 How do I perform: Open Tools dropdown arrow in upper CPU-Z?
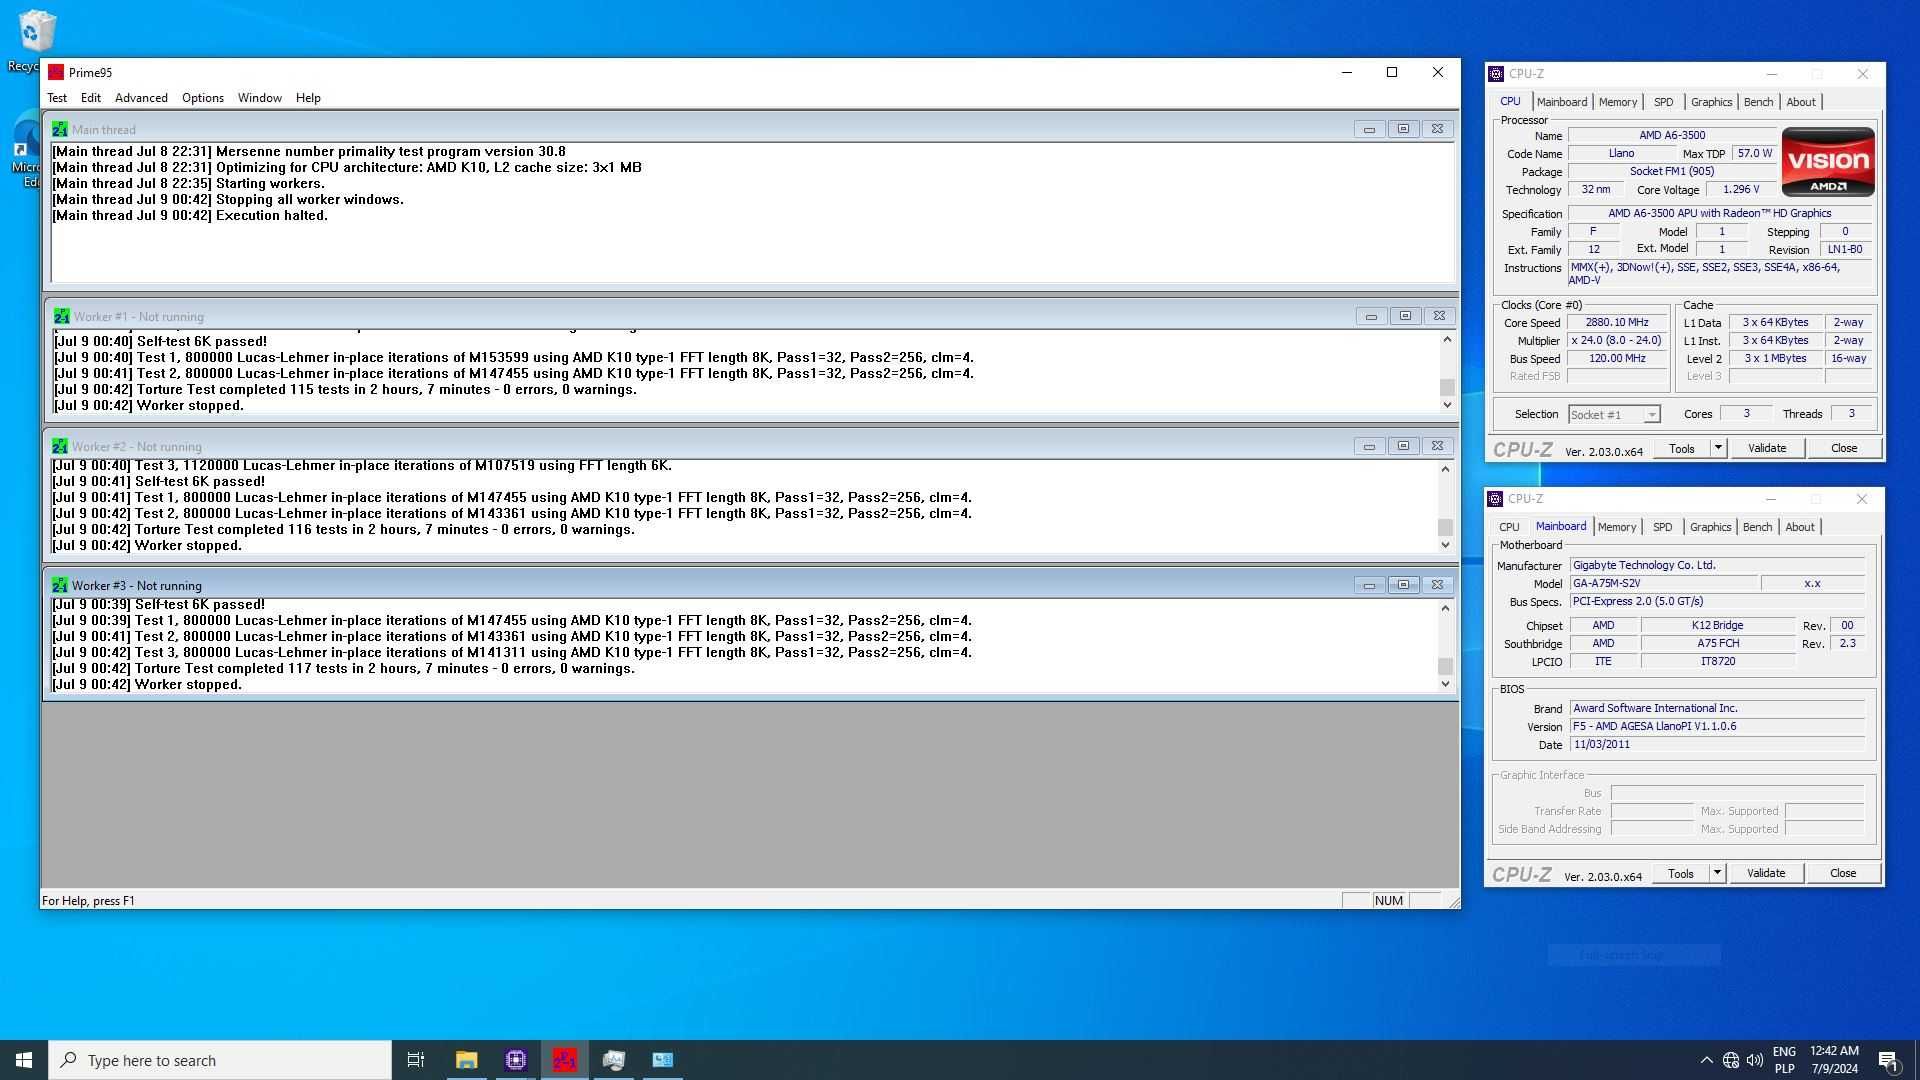point(1718,448)
